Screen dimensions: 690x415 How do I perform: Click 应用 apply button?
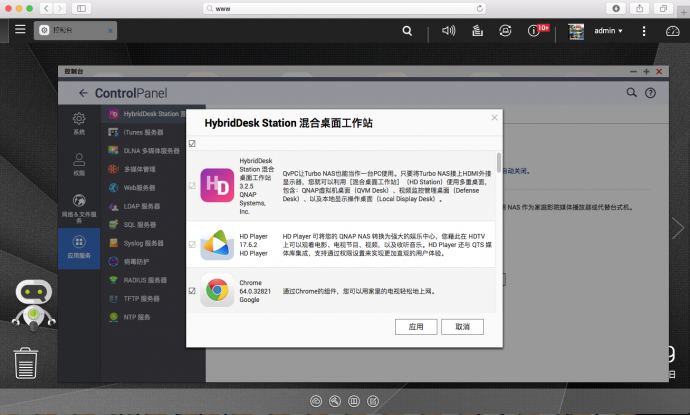pos(416,327)
